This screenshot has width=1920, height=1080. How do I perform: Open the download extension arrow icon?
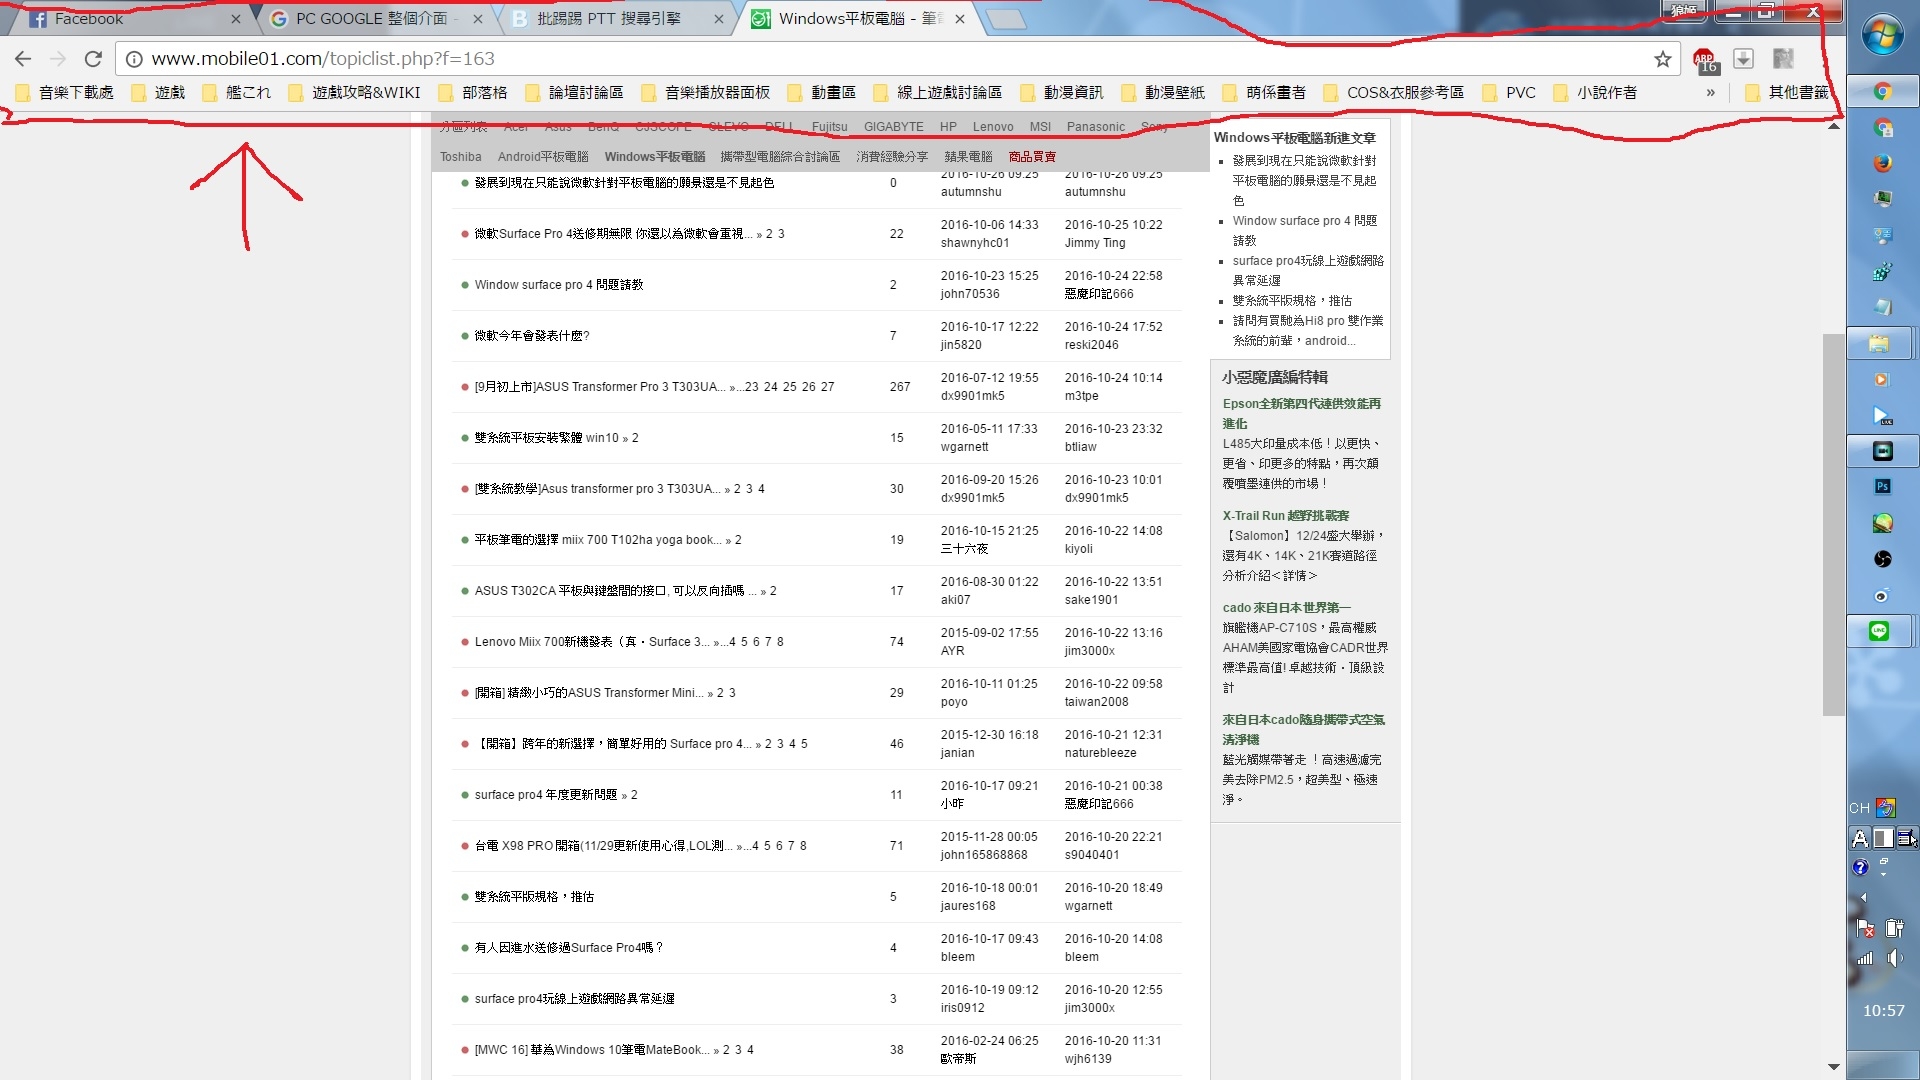[1744, 59]
